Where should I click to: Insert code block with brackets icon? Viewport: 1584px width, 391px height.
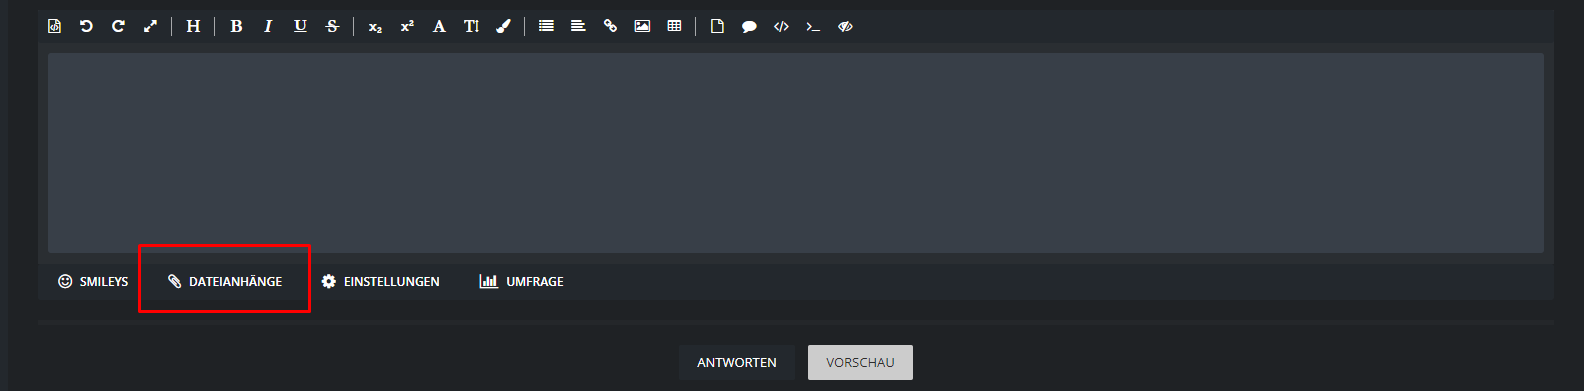tap(781, 27)
